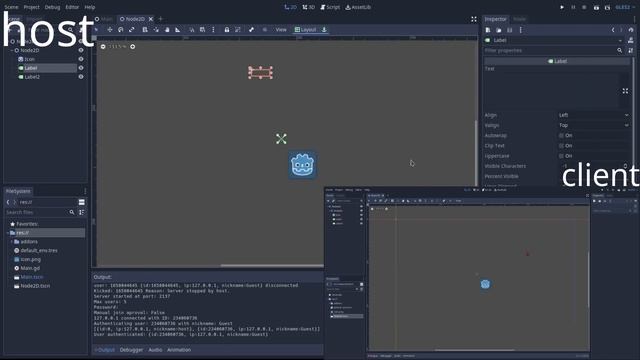Open the Editor menu

click(x=72, y=7)
